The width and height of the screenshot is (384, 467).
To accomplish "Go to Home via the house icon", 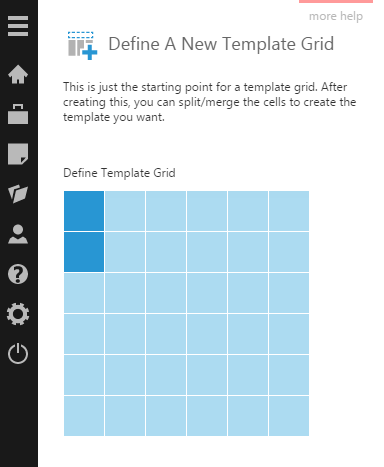I will pos(18,74).
